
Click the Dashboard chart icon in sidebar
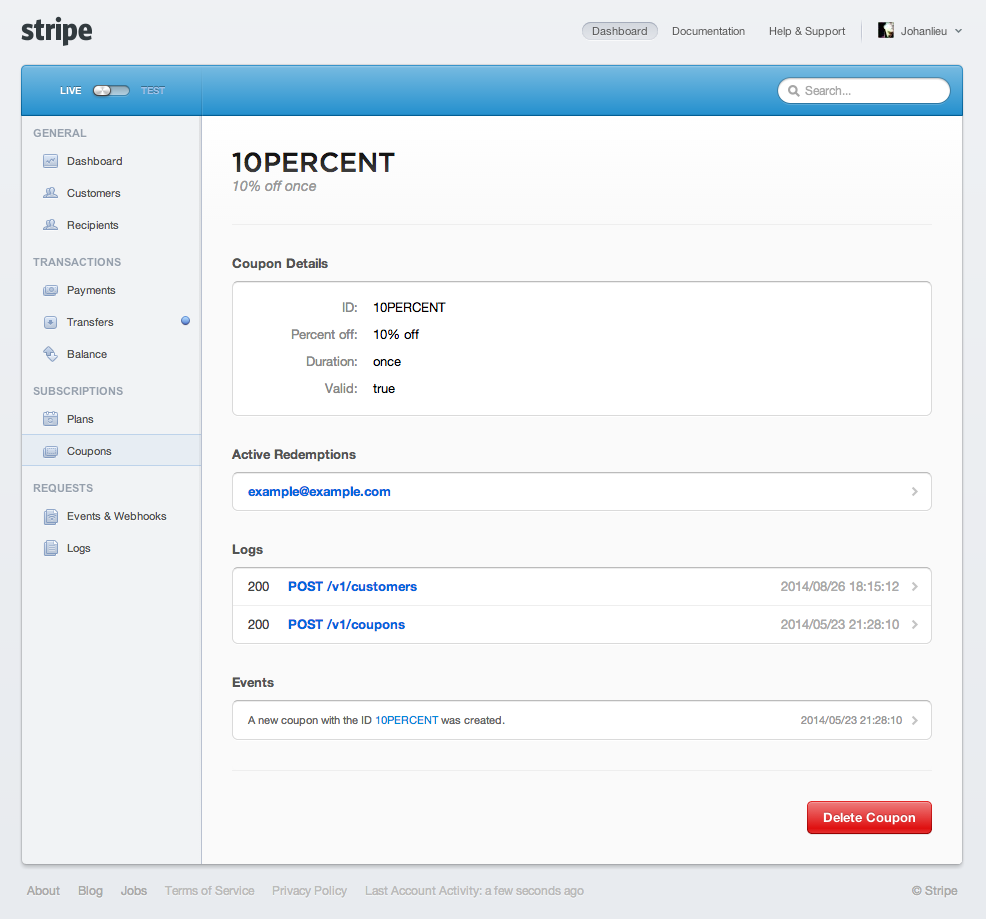coord(50,161)
